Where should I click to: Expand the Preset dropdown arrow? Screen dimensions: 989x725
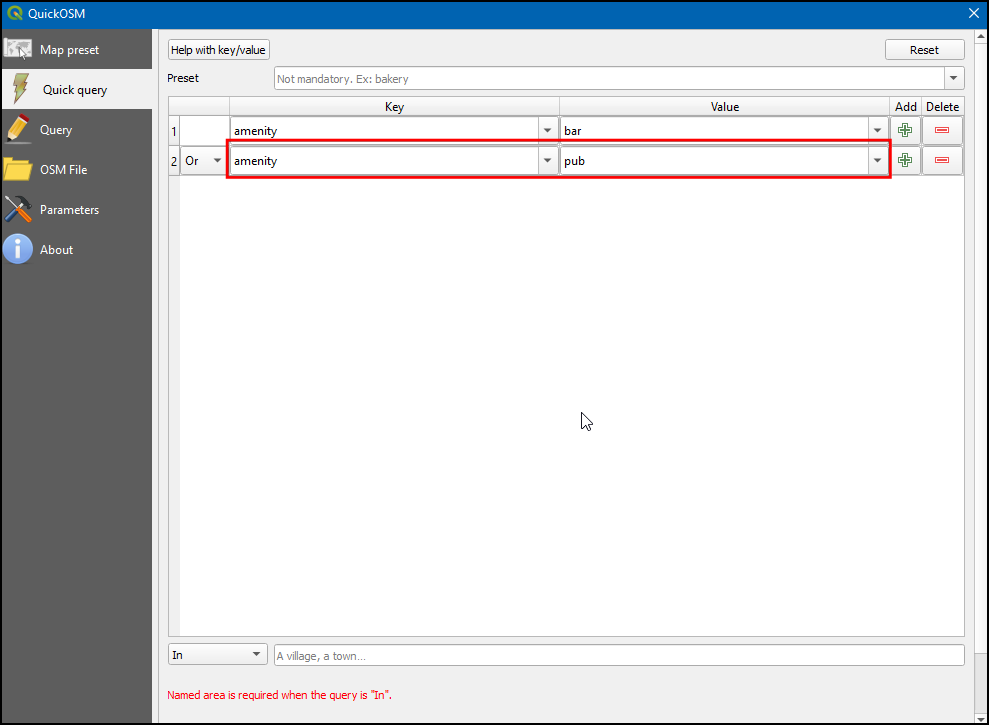pos(954,78)
